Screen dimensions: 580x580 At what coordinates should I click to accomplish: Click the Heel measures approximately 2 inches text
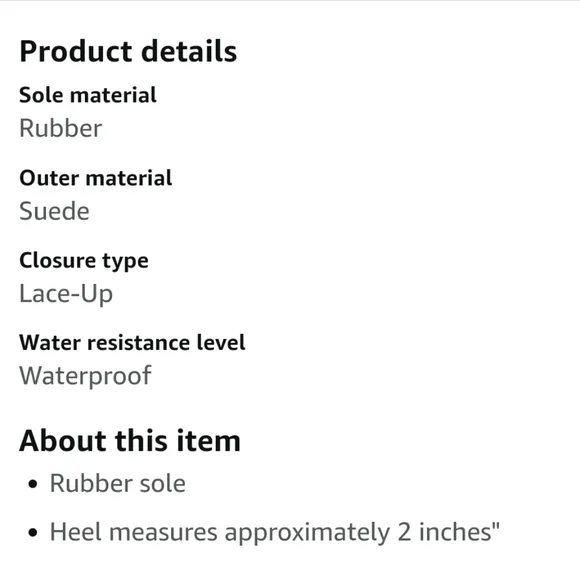275,533
